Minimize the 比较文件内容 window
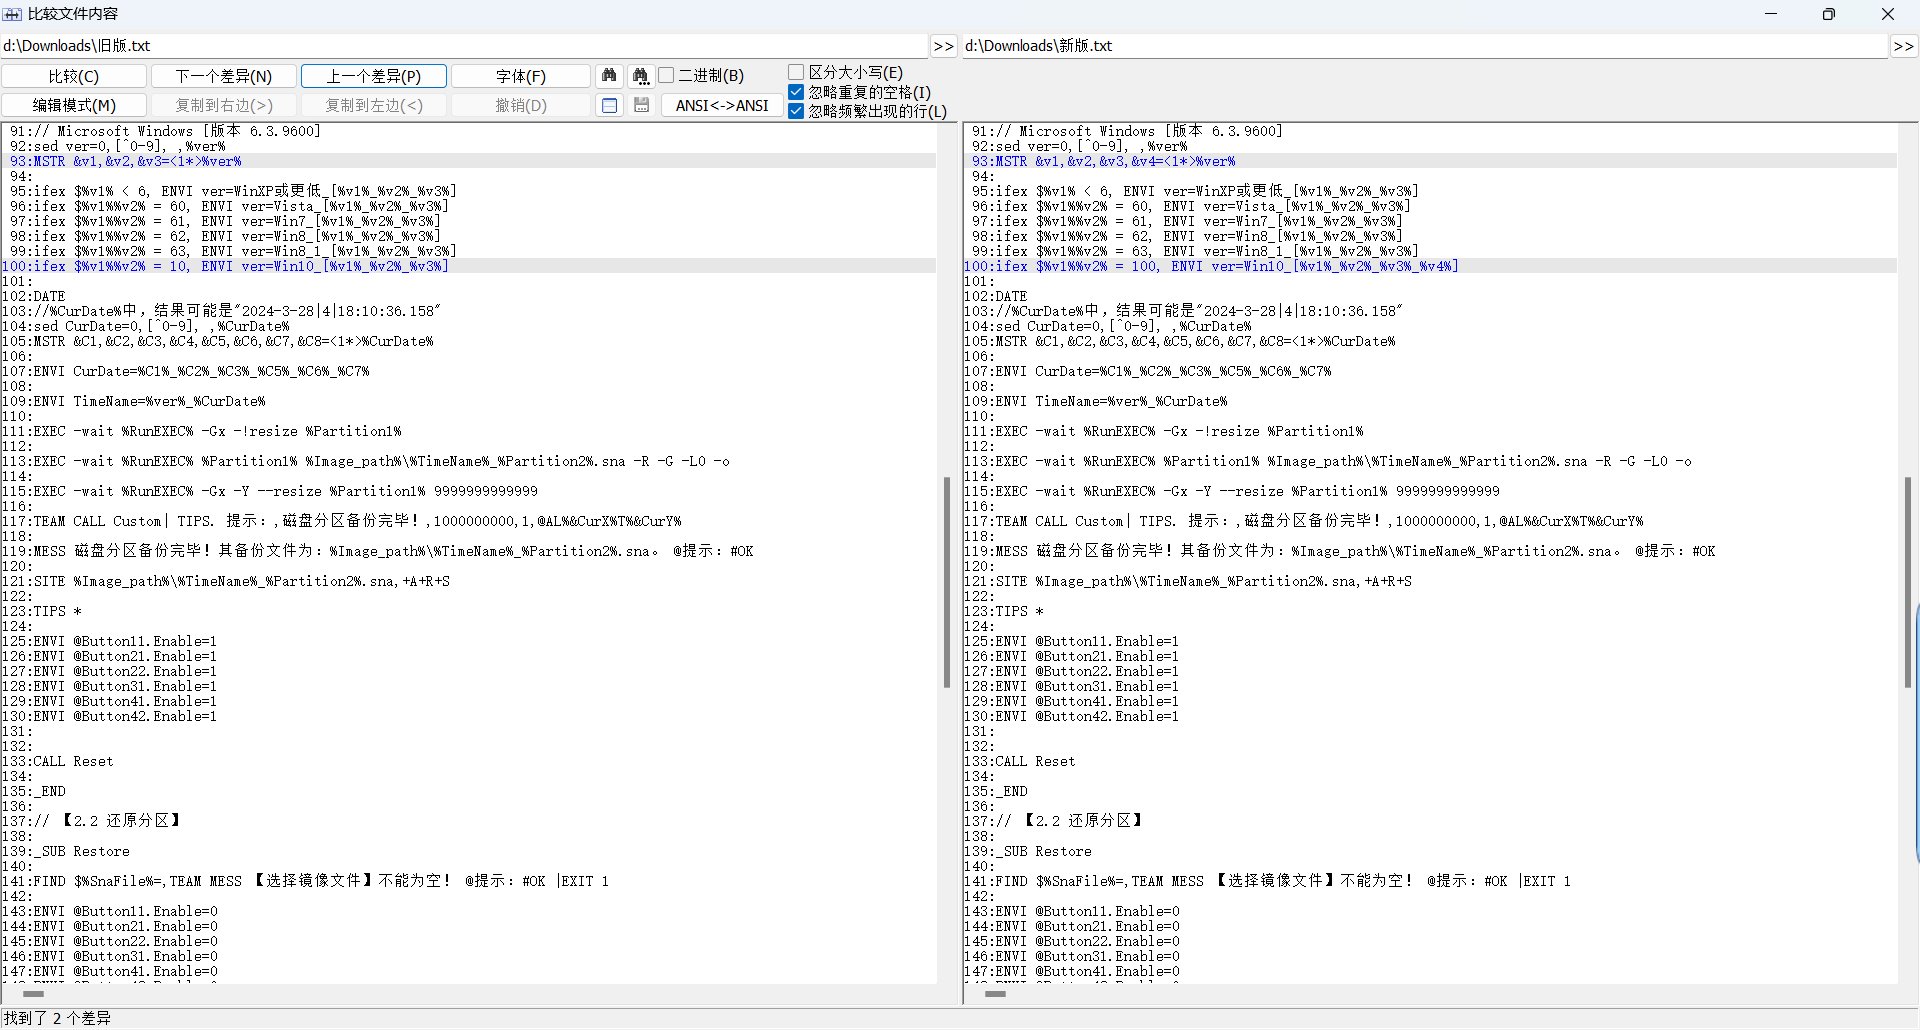Viewport: 1920px width, 1030px height. point(1771,14)
